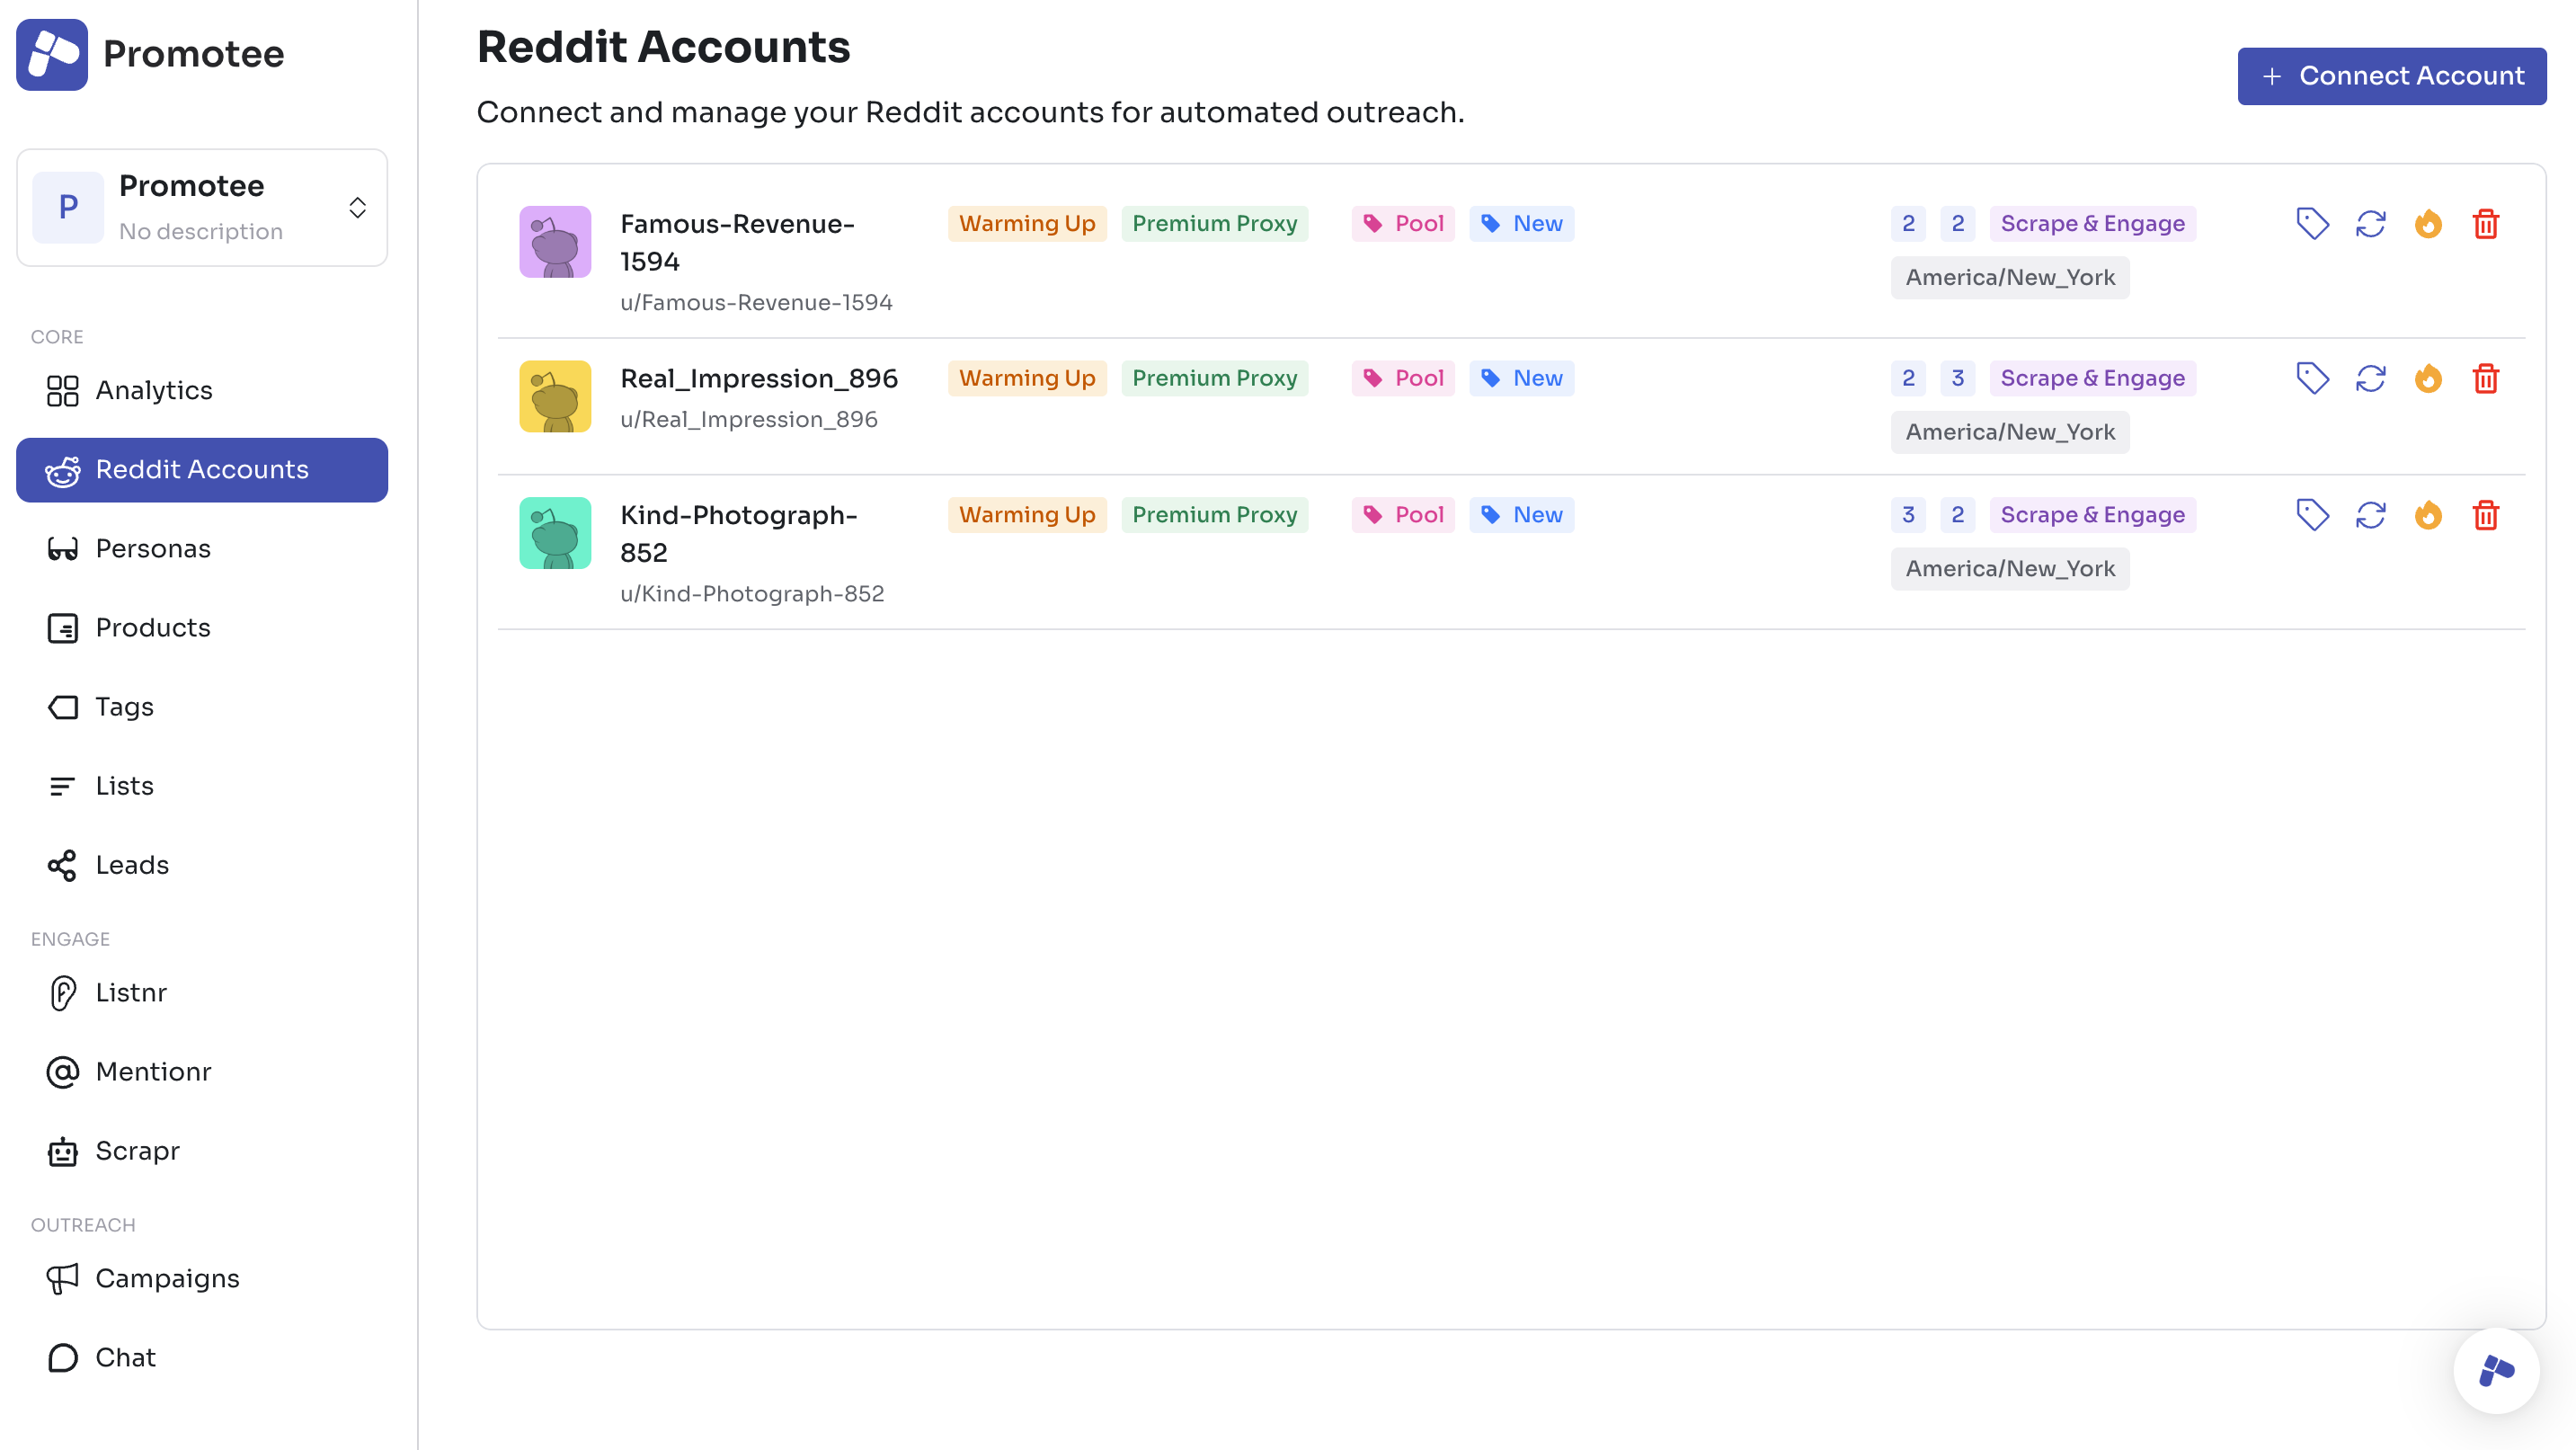Click the Connect Account button
Image resolution: width=2576 pixels, height=1450 pixels.
(2391, 76)
